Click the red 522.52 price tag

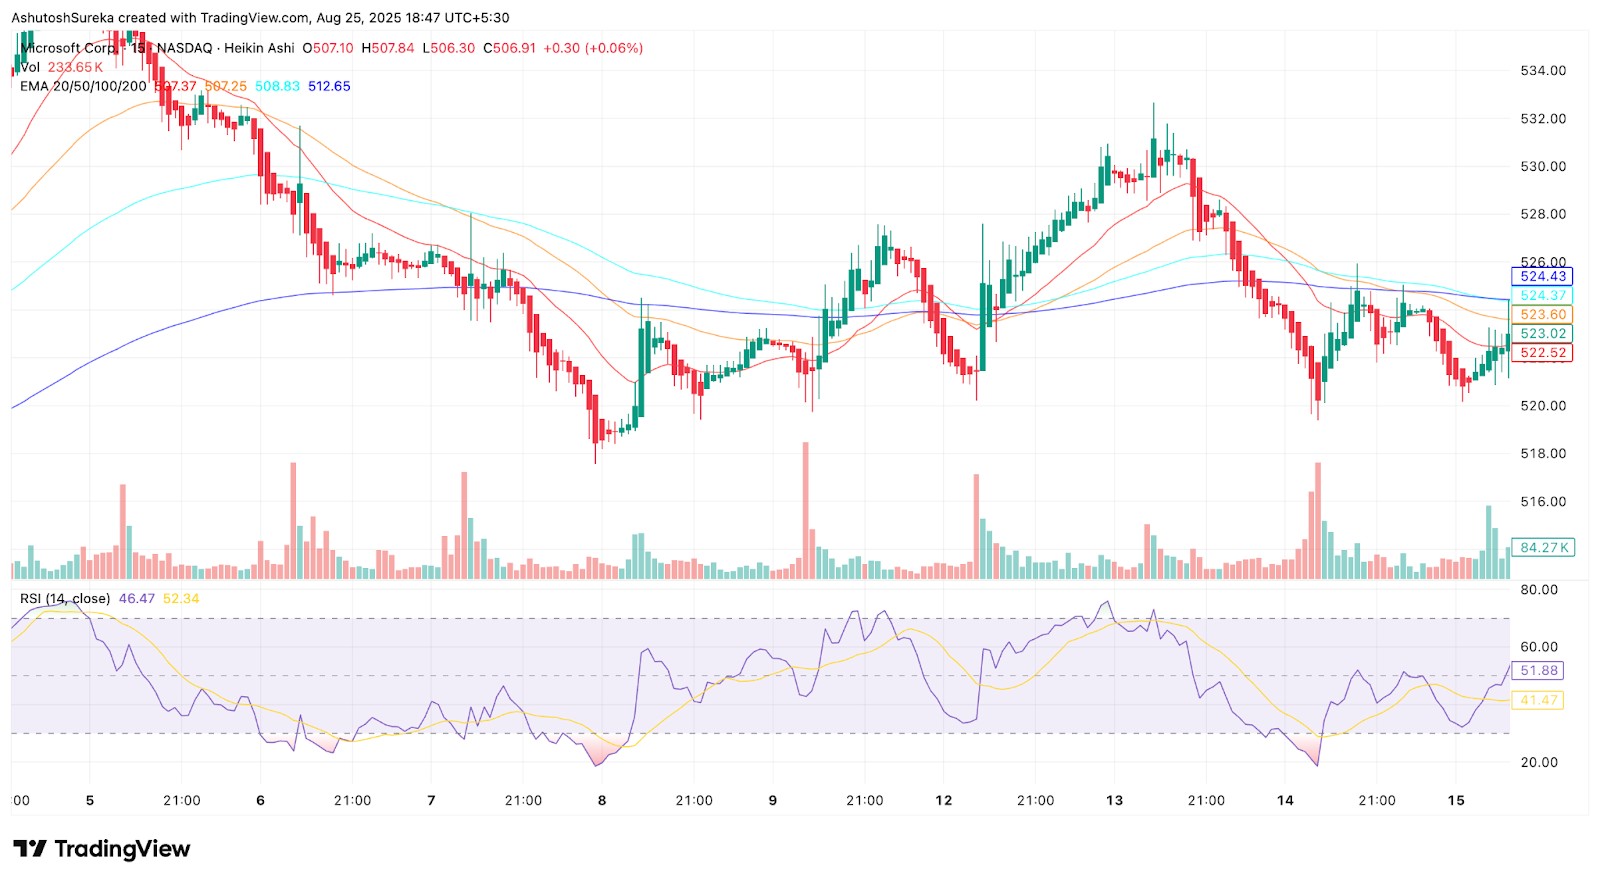click(x=1543, y=353)
